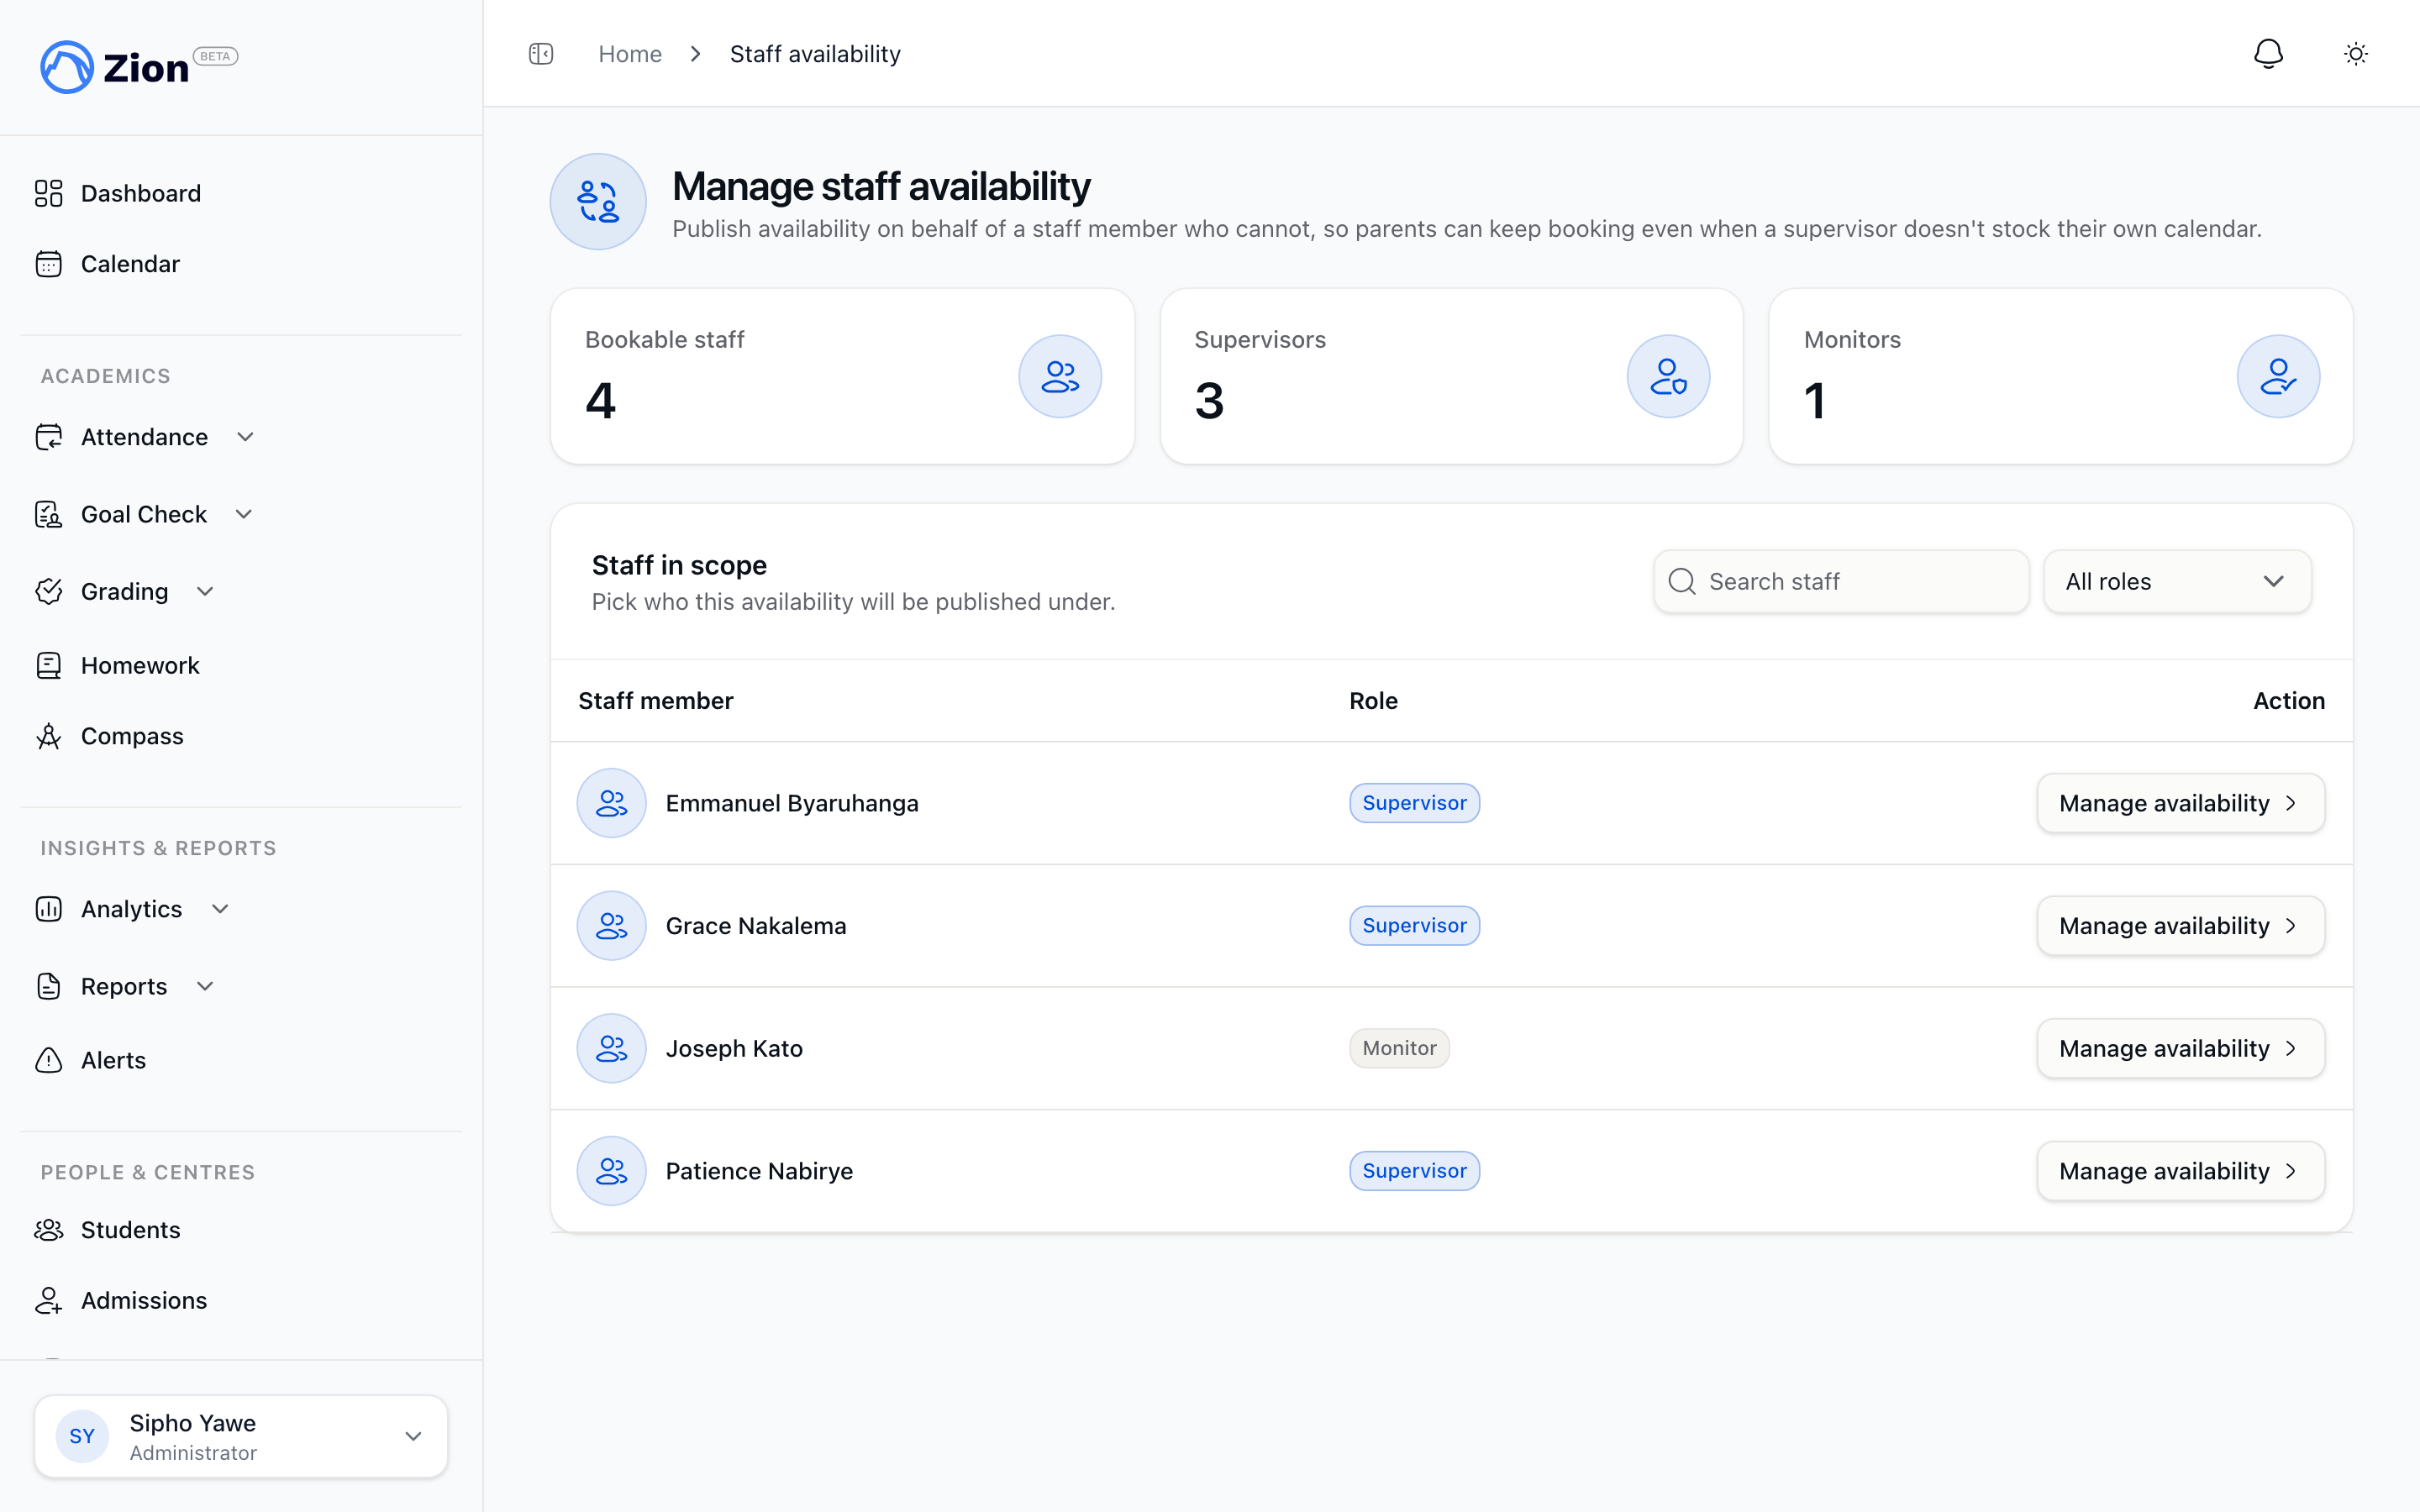Open Calendar menu item label
Image resolution: width=2420 pixels, height=1512 pixels.
(130, 264)
